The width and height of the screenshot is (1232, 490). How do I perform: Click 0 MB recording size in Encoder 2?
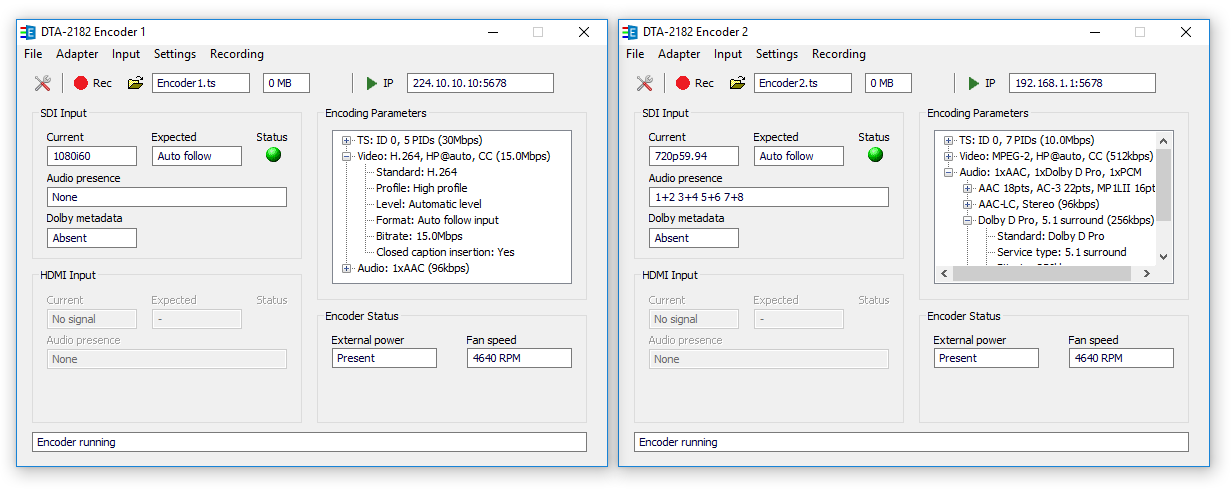click(889, 83)
